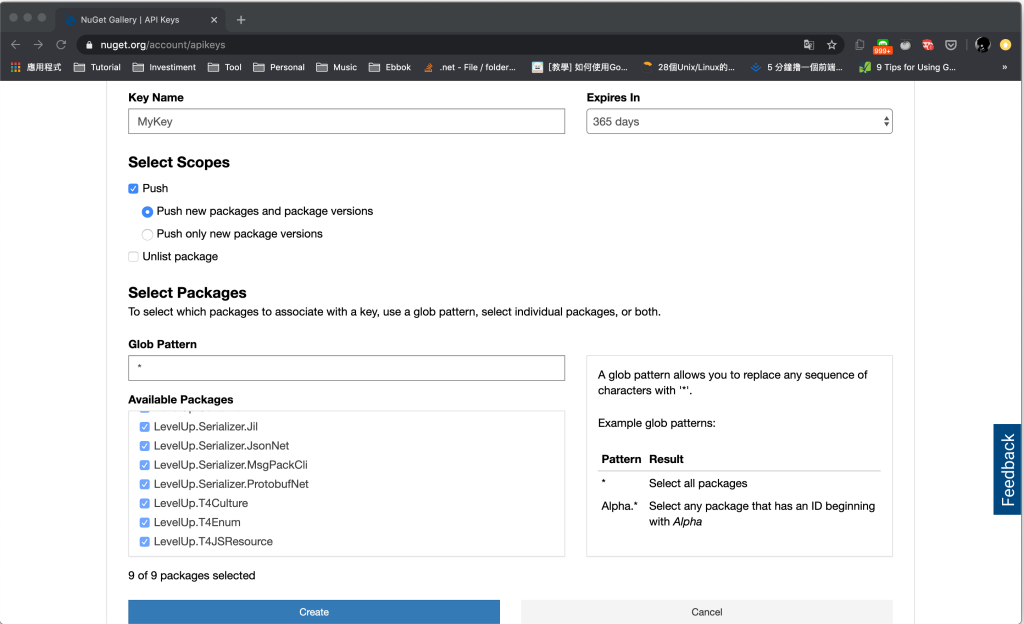
Task: Open the Feedback side tab
Action: click(1008, 469)
